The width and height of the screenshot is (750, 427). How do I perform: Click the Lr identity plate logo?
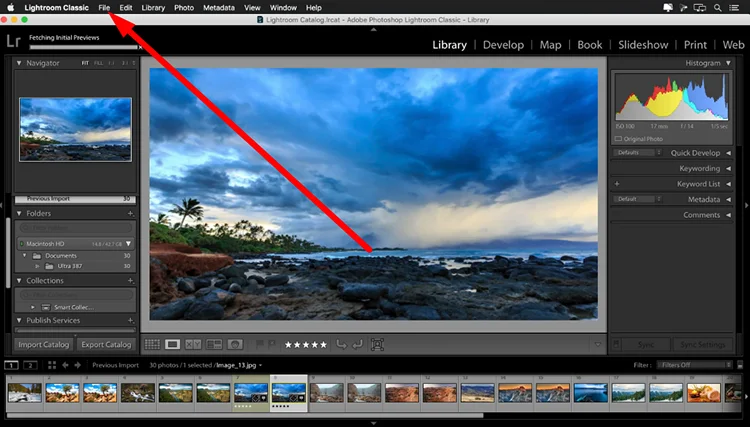click(x=13, y=41)
